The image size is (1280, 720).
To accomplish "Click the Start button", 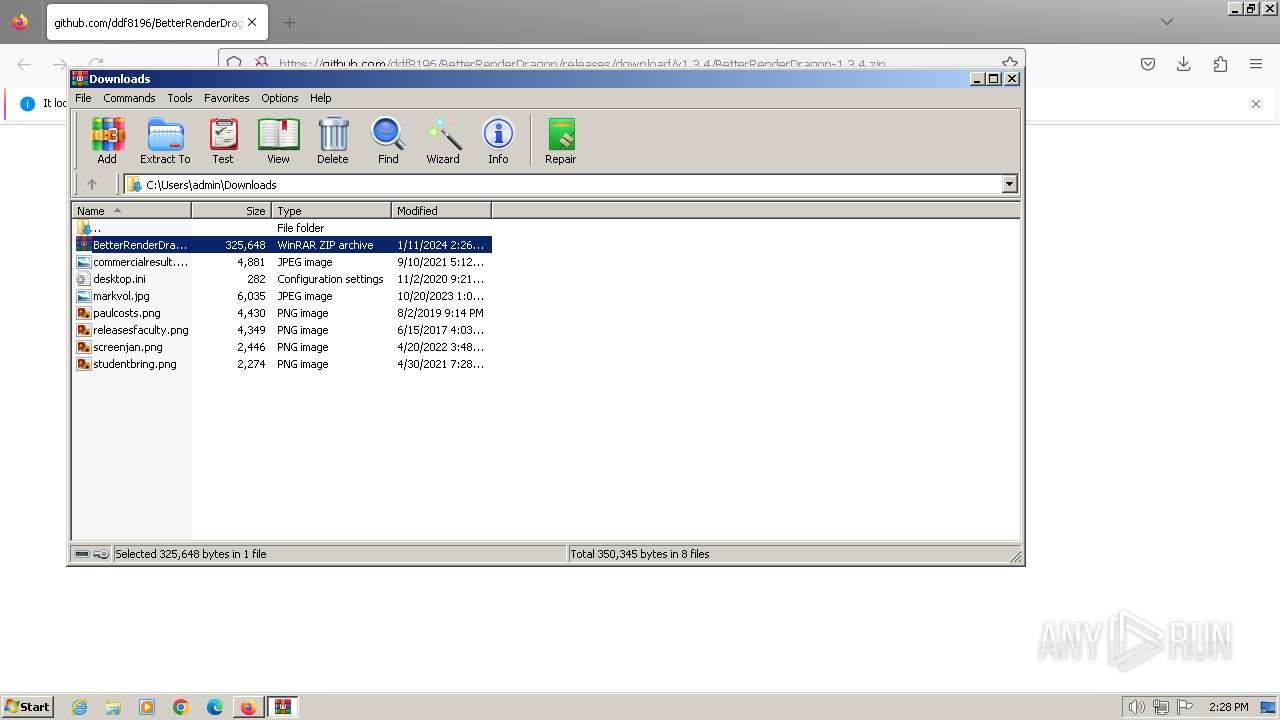I will coord(27,707).
